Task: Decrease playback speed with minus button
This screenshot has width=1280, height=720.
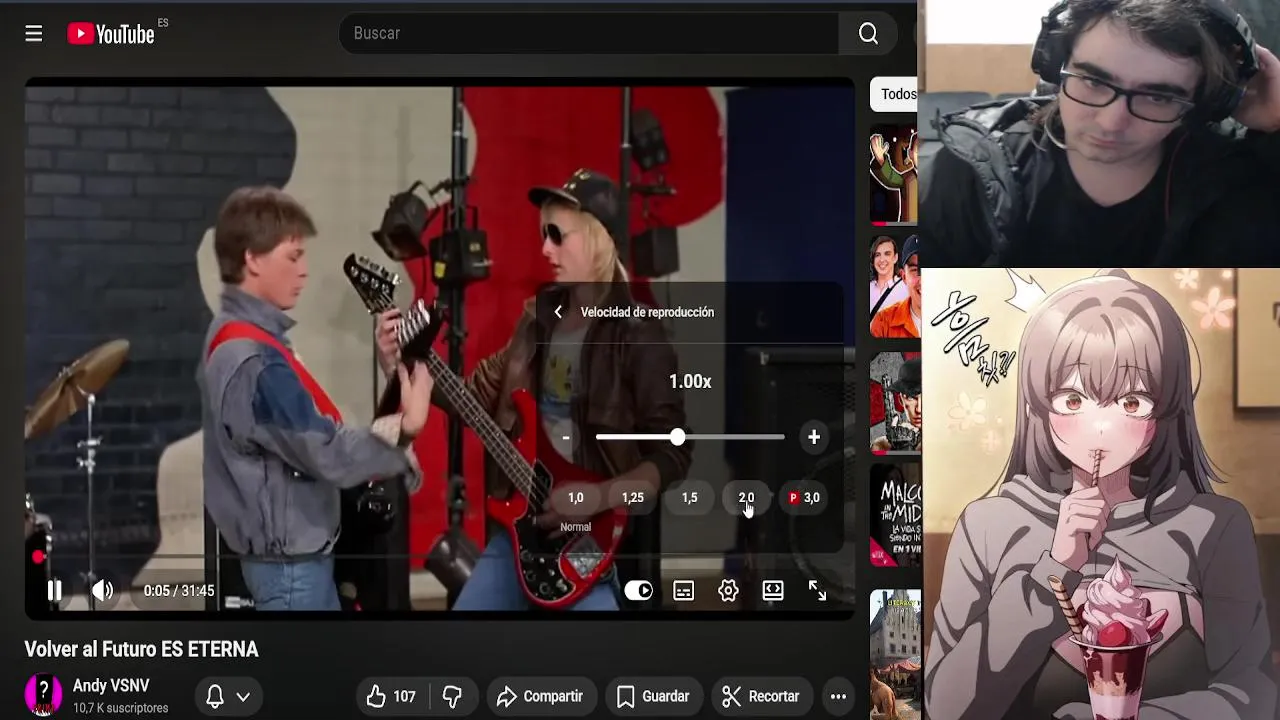Action: pos(566,437)
